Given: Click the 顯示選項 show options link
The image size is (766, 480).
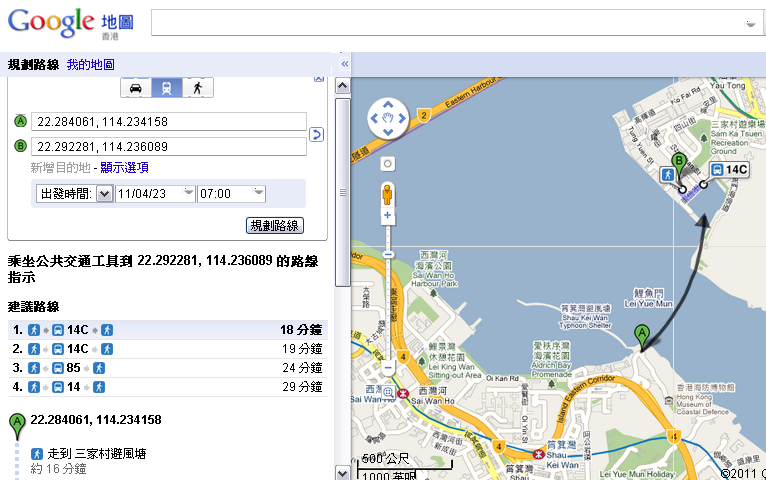Looking at the screenshot, I should (x=124, y=167).
